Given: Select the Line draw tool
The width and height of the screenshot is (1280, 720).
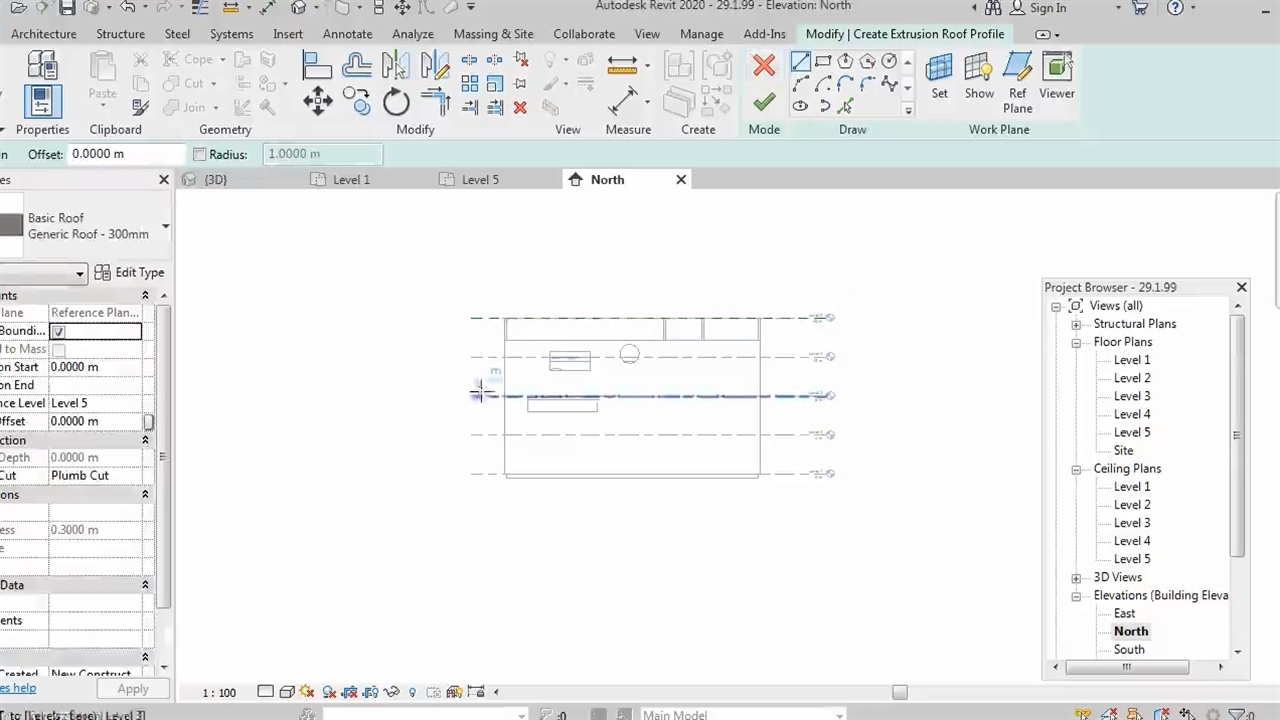Looking at the screenshot, I should pyautogui.click(x=800, y=62).
